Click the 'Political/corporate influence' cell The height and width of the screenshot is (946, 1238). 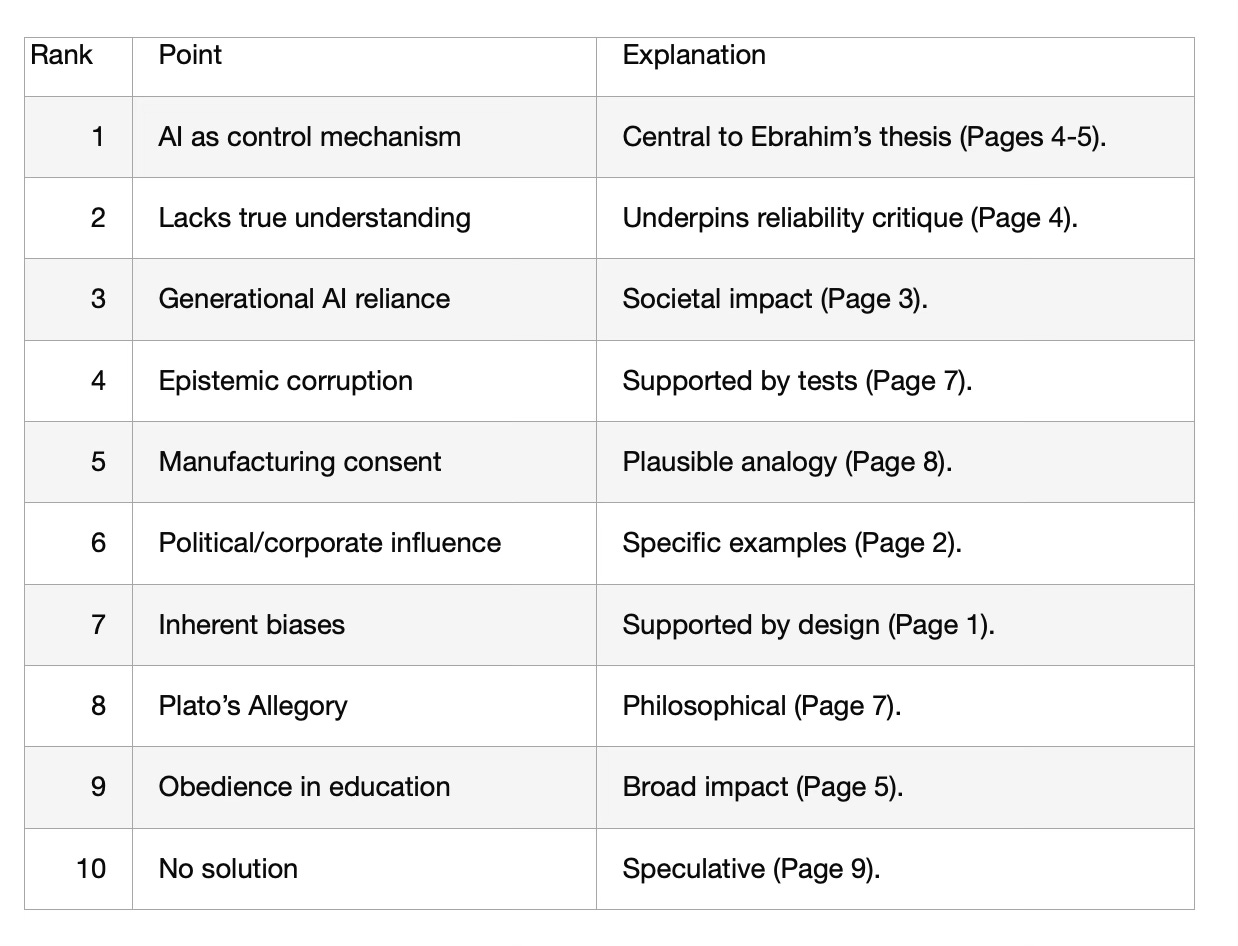pyautogui.click(x=364, y=543)
